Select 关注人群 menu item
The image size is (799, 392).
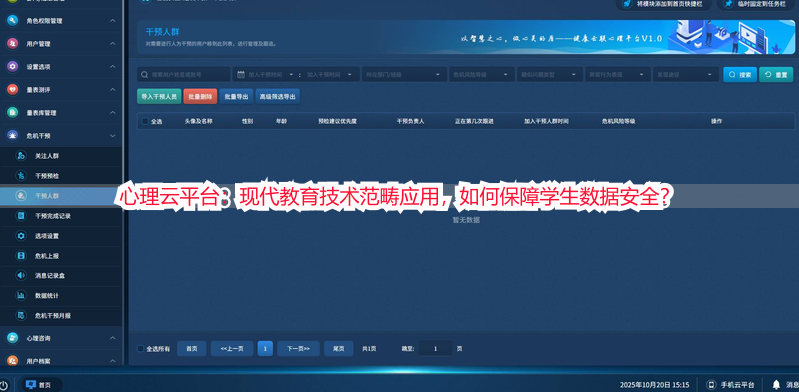click(x=61, y=156)
